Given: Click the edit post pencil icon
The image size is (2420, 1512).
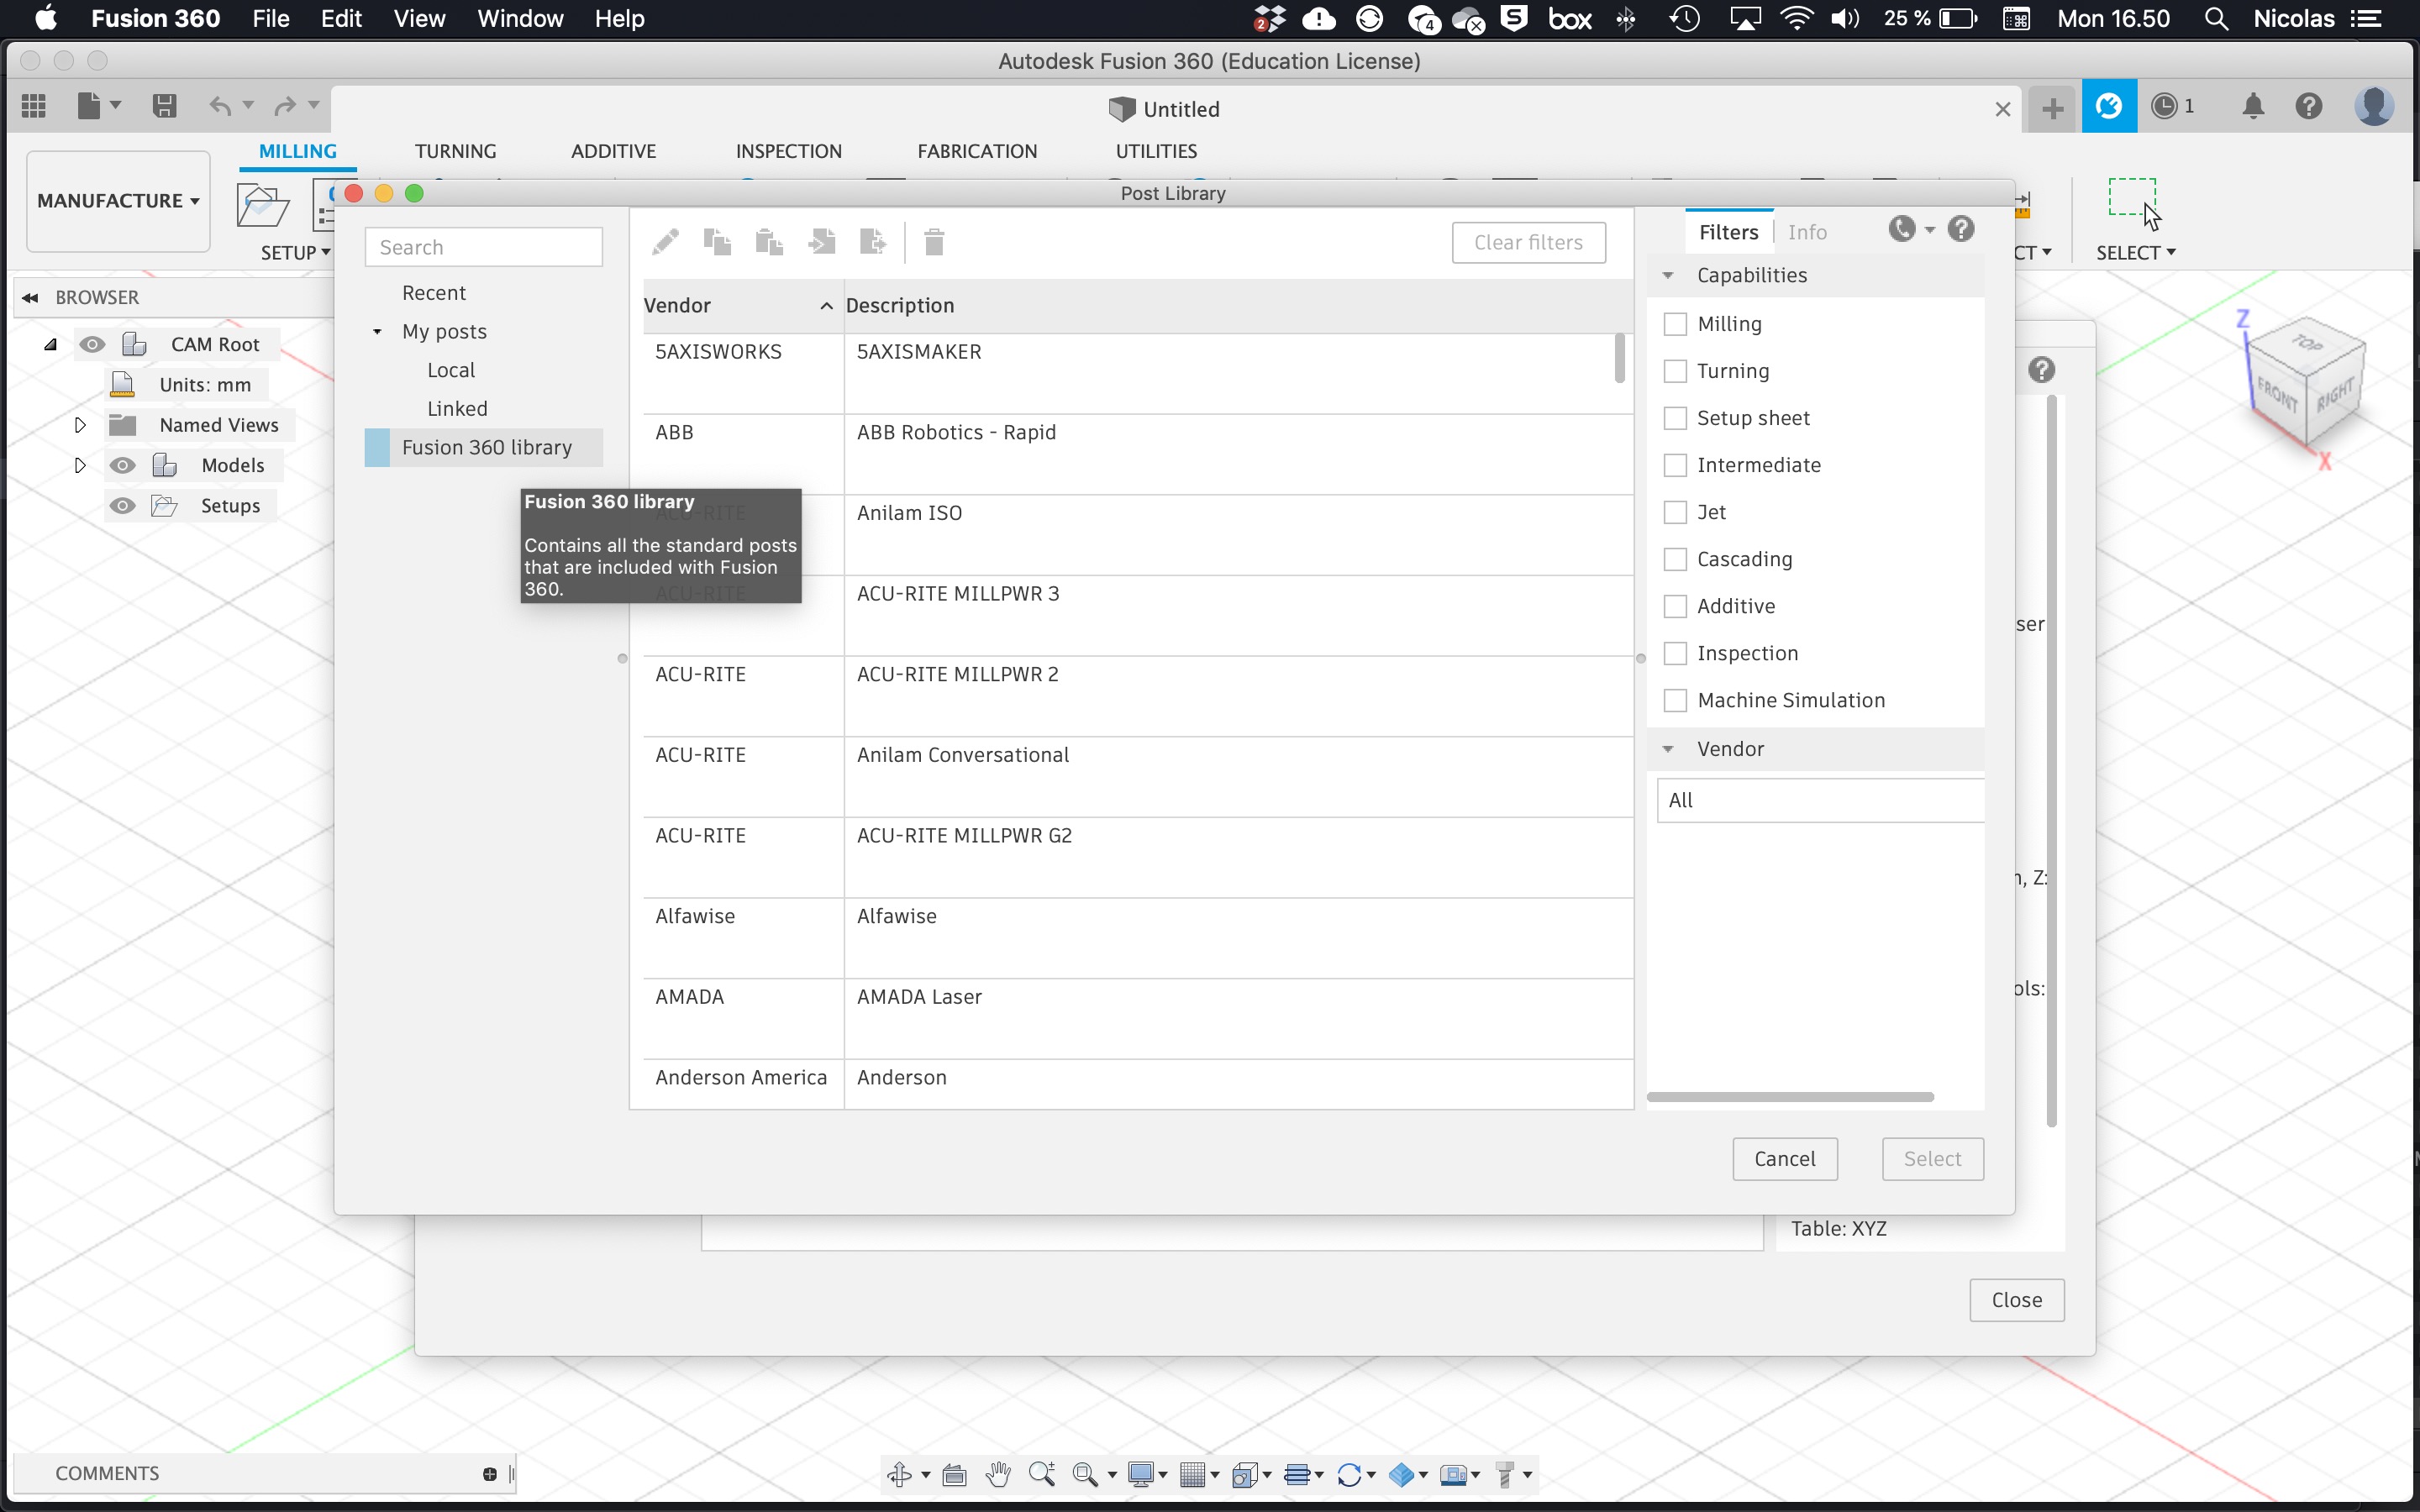Looking at the screenshot, I should click(x=665, y=242).
